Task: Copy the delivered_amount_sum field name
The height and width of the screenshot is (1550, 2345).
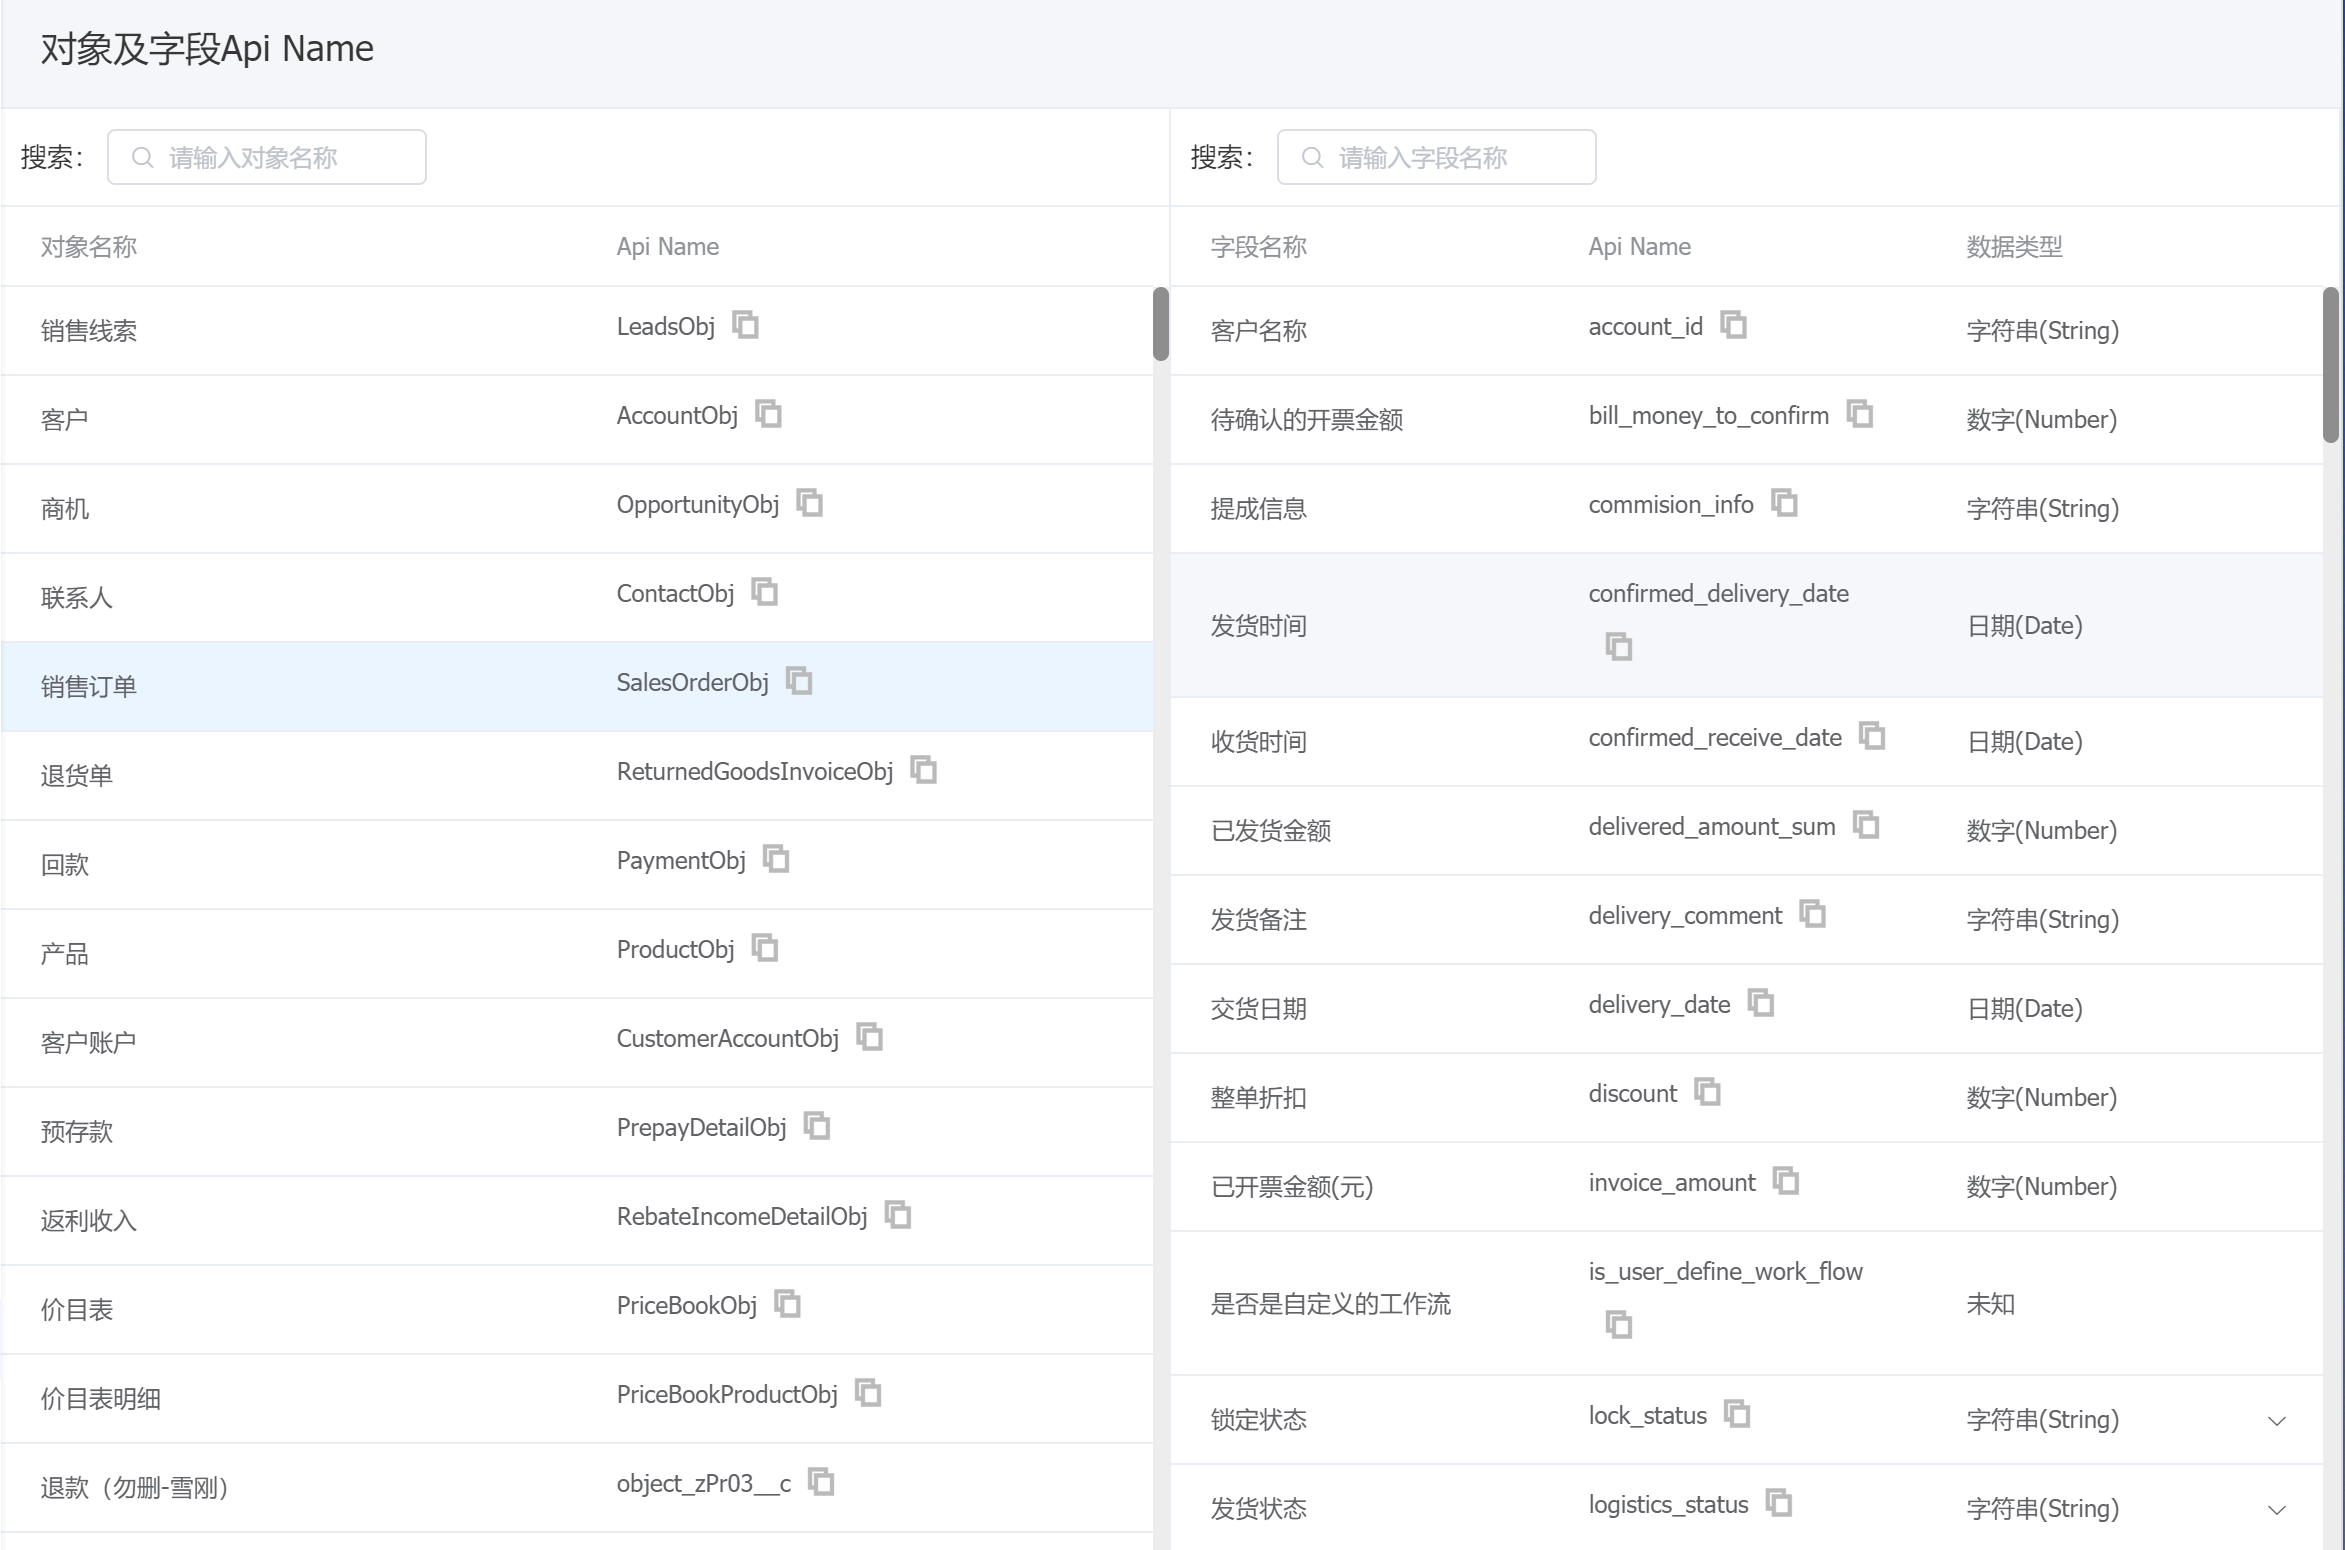Action: (x=1867, y=825)
